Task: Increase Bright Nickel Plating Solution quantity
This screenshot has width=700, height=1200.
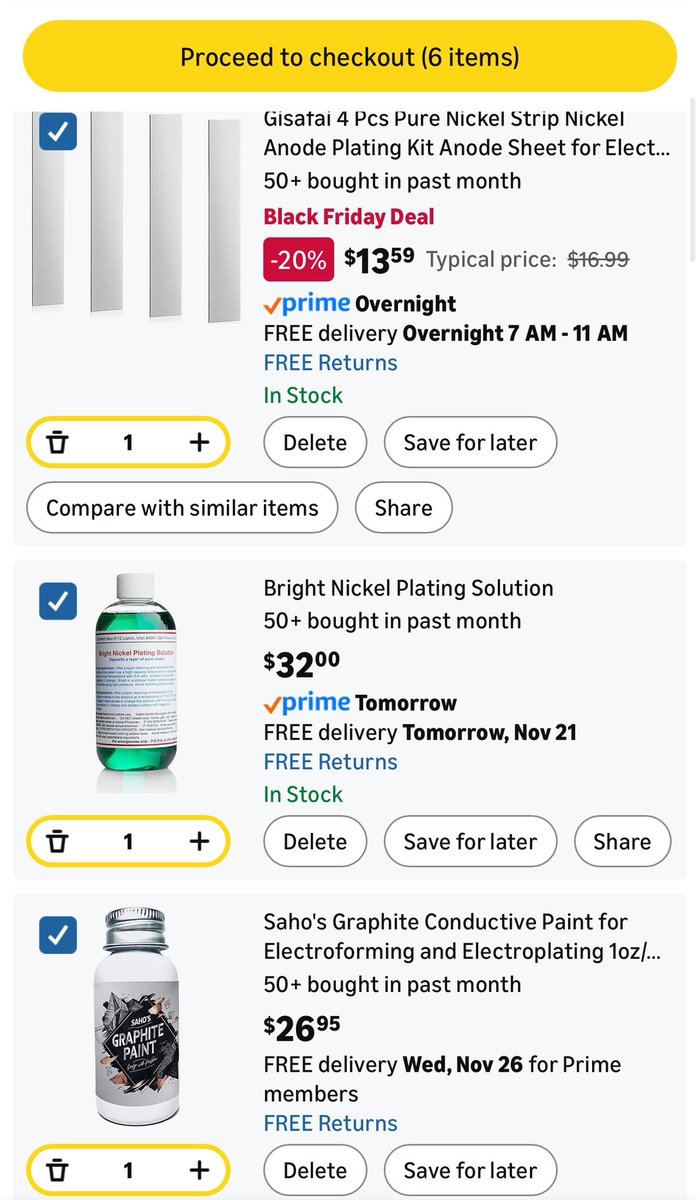Action: point(199,842)
